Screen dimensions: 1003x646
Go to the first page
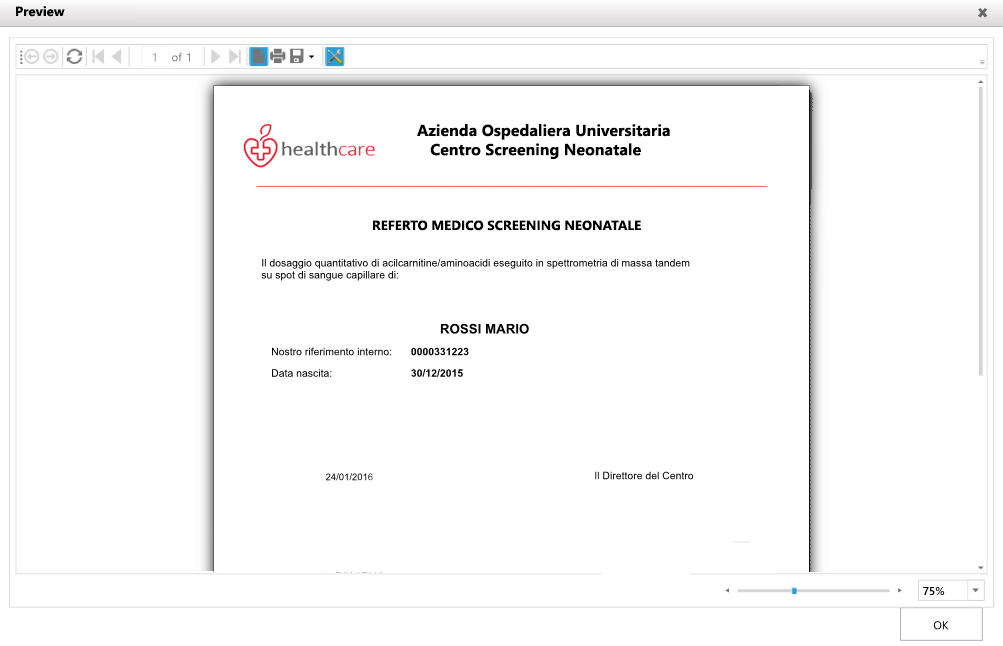point(98,57)
